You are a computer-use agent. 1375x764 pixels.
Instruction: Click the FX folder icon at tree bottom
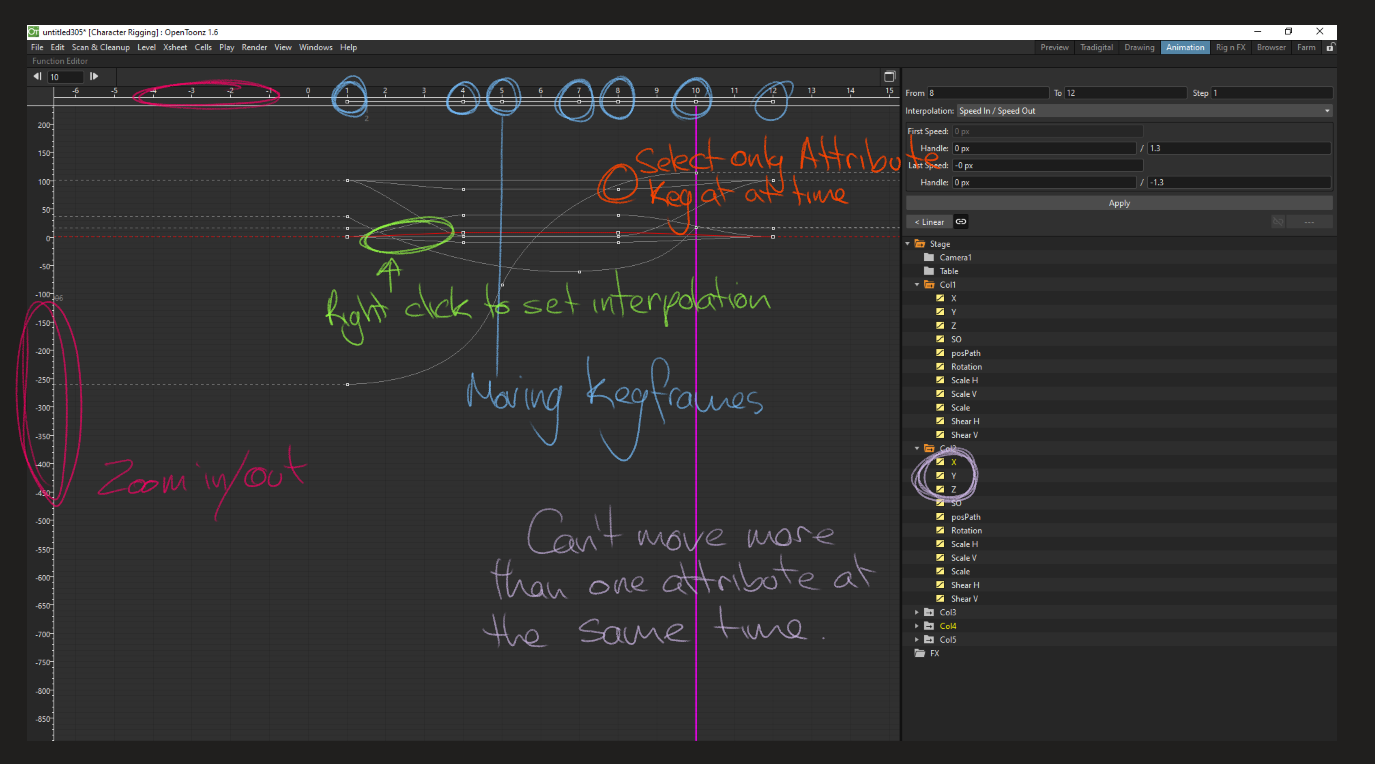pyautogui.click(x=920, y=652)
